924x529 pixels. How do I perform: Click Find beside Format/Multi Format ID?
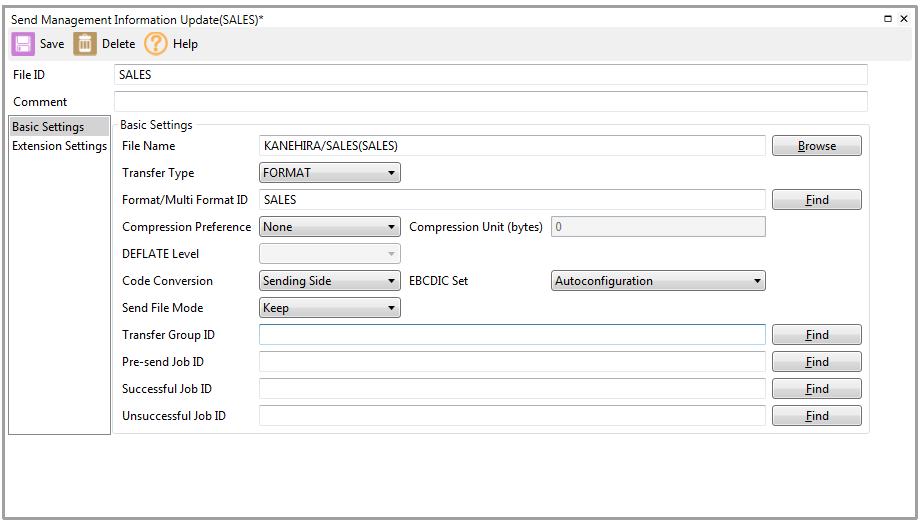click(816, 200)
